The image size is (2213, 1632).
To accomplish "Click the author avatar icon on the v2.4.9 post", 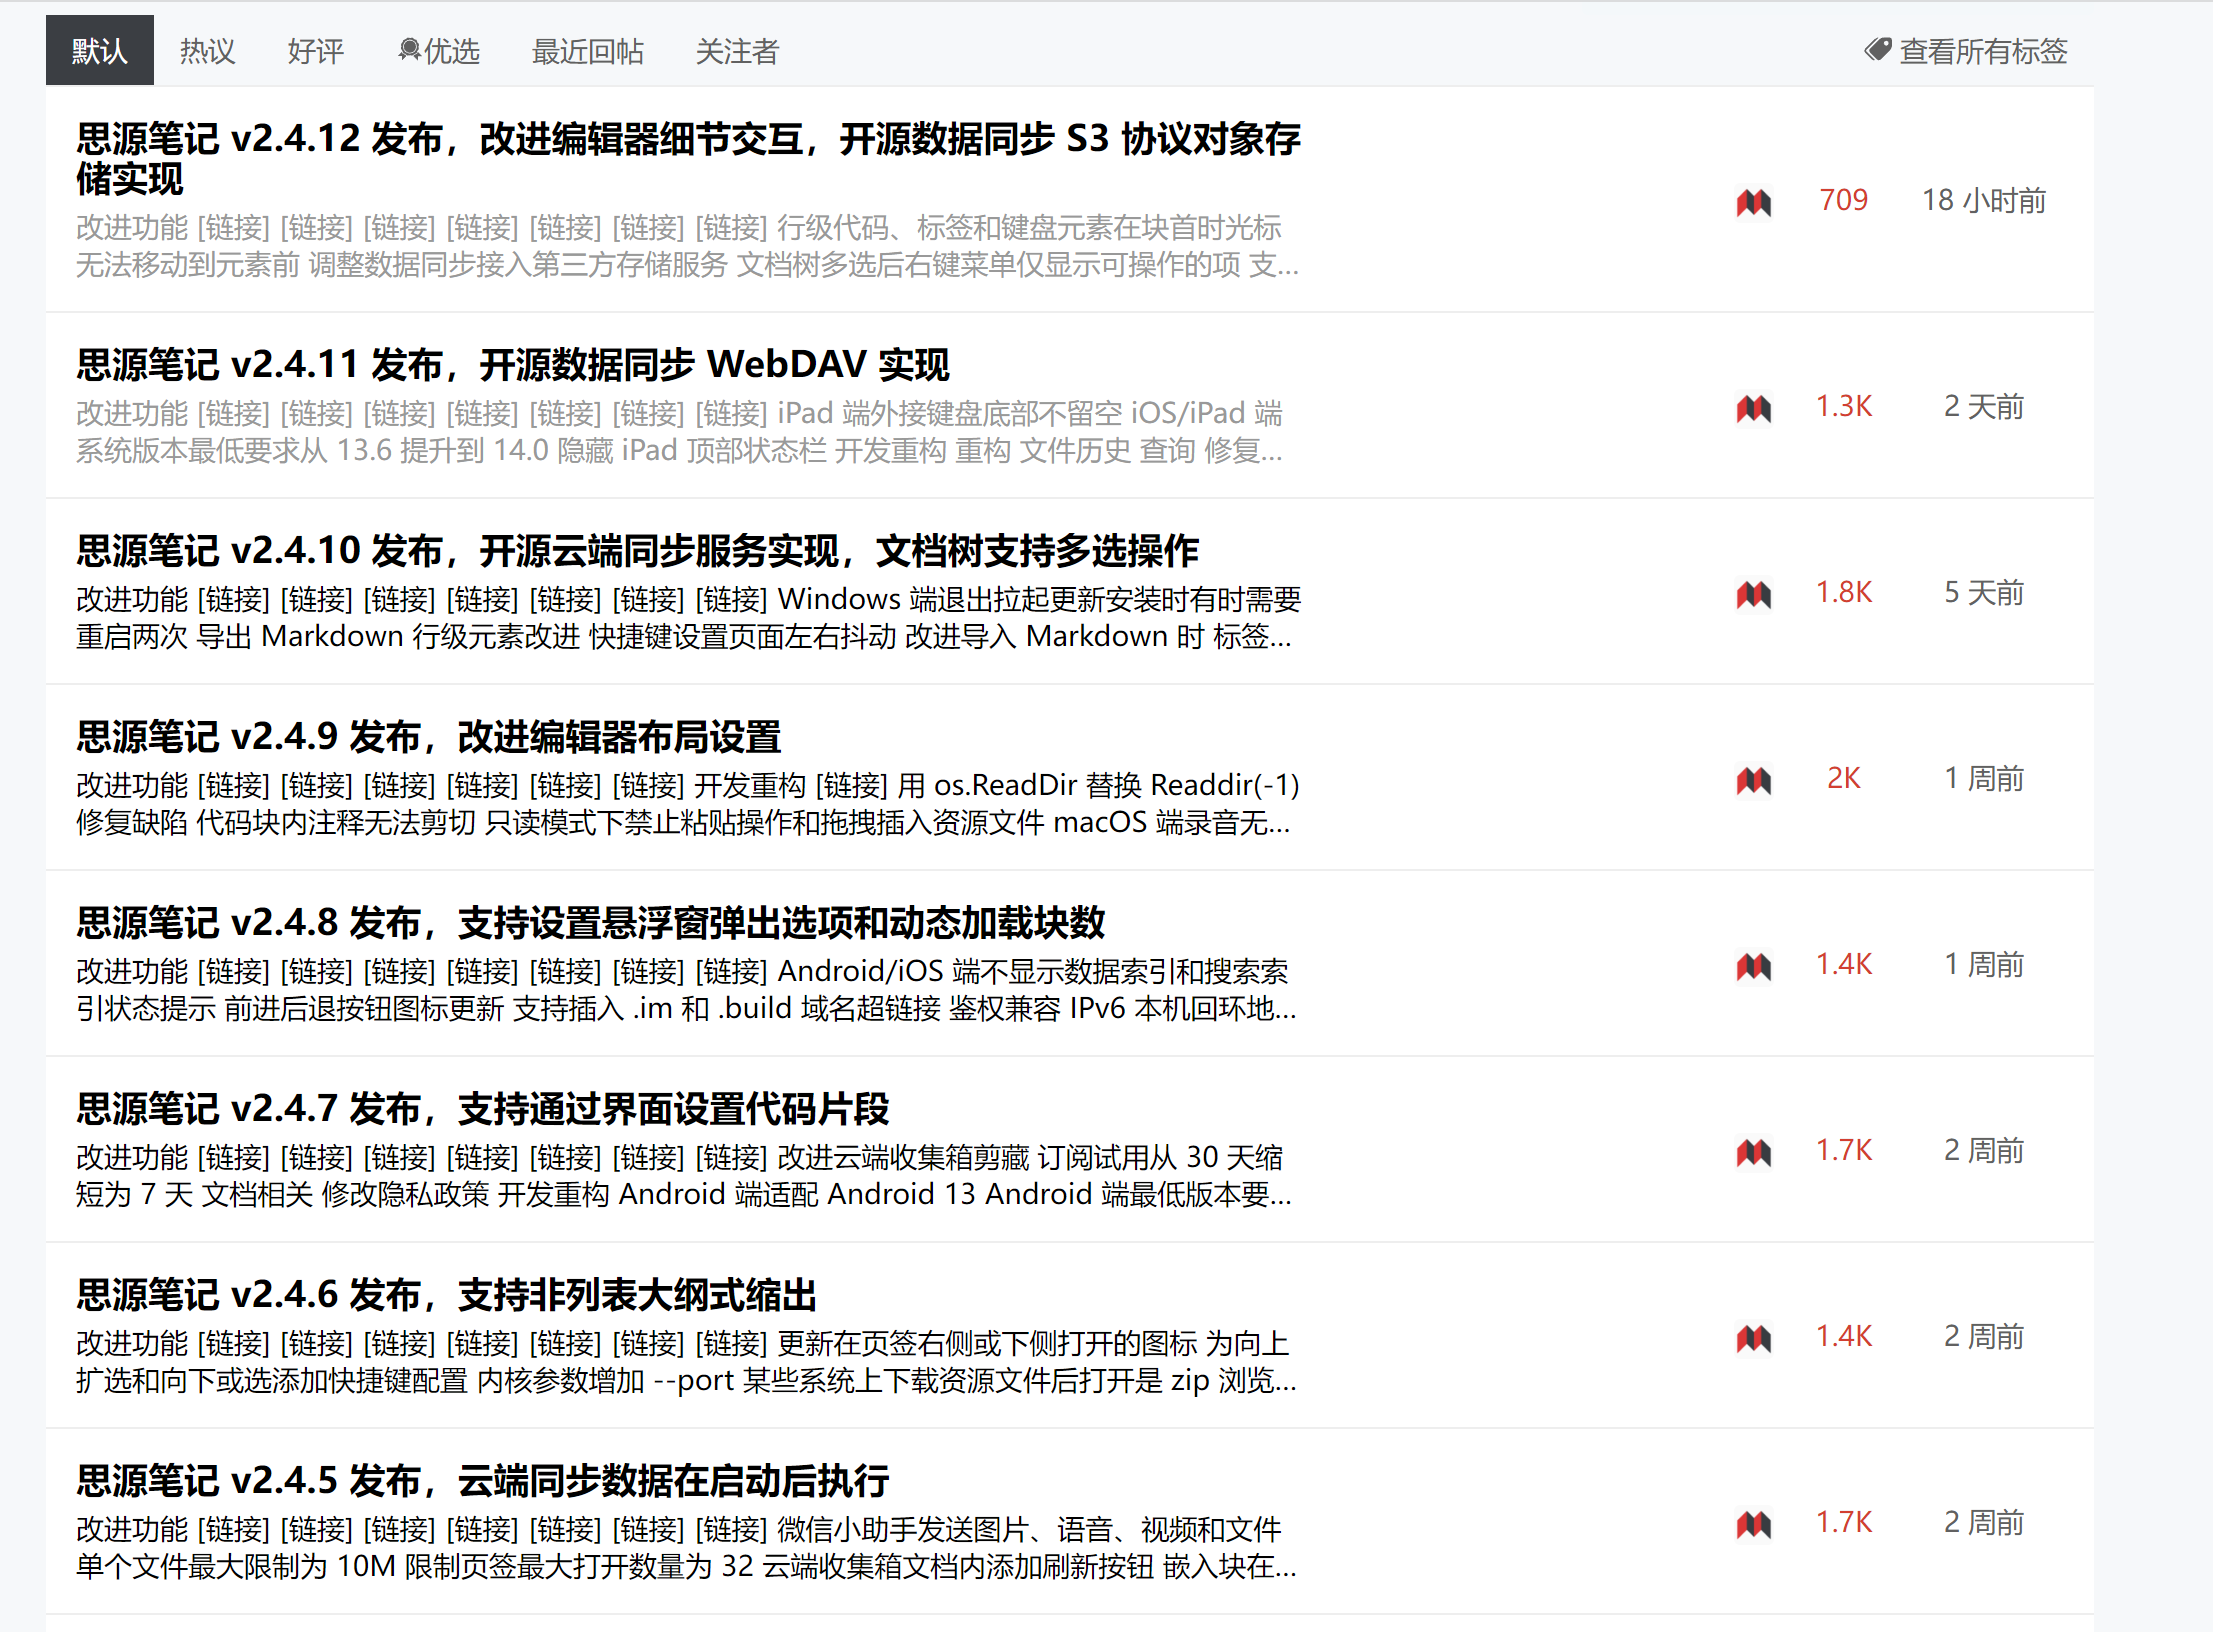I will tap(1754, 779).
